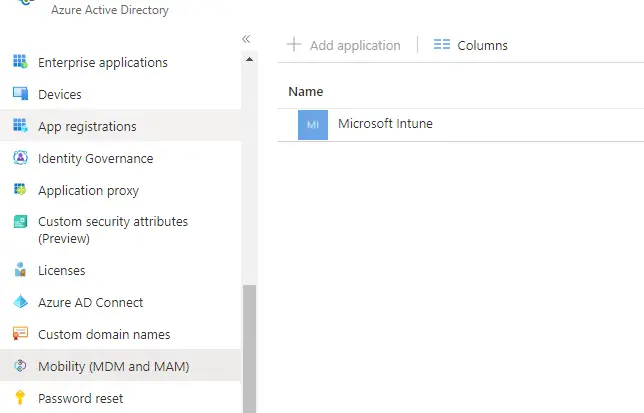Image resolution: width=644 pixels, height=413 pixels.
Task: Click the Azure AD Connect diamond icon
Action: click(20, 302)
